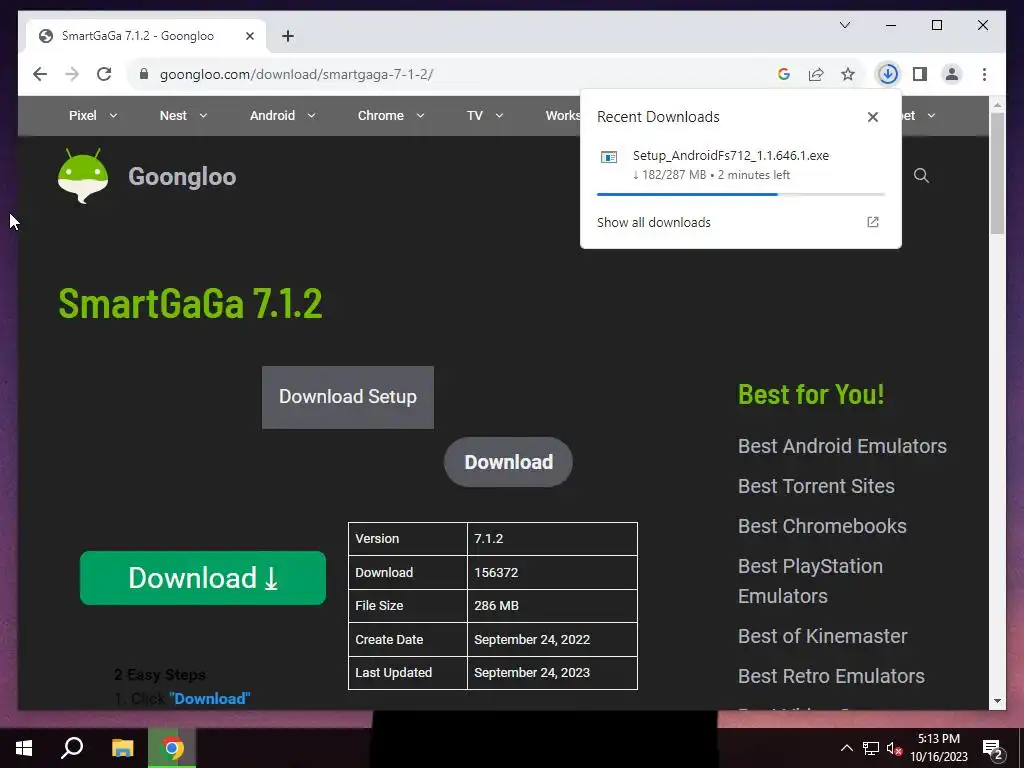Click the page vertical scrollbar thumb
This screenshot has width=1024, height=768.
(997, 173)
